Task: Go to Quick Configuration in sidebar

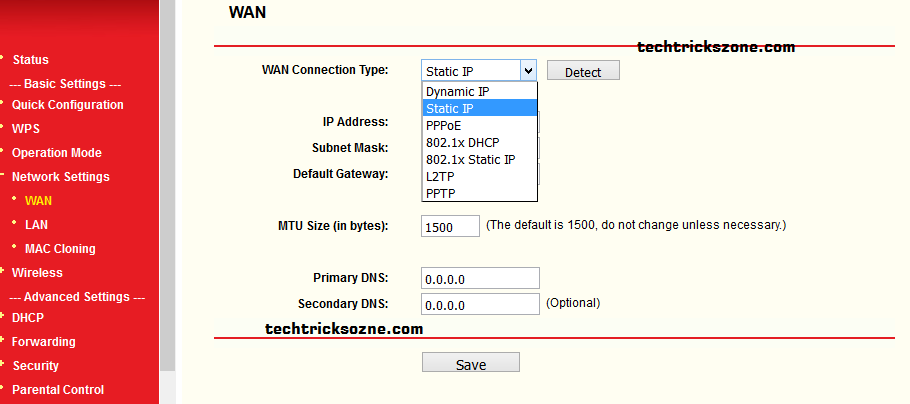Action: (67, 105)
